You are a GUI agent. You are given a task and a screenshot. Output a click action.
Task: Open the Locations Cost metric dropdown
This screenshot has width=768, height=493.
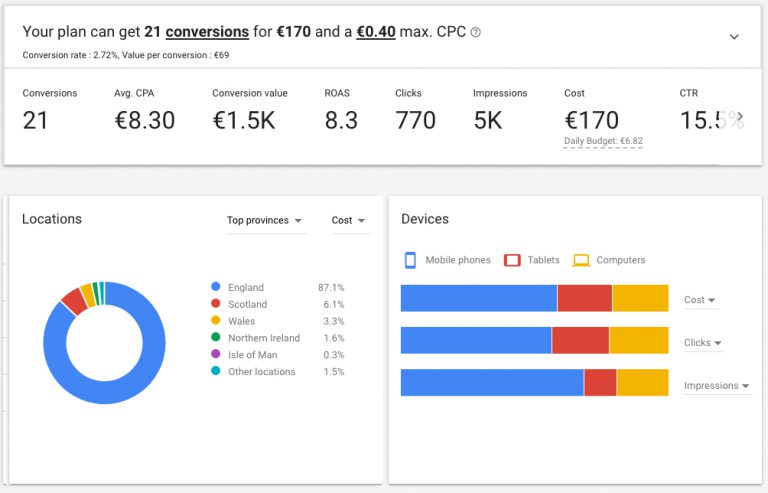coord(348,221)
